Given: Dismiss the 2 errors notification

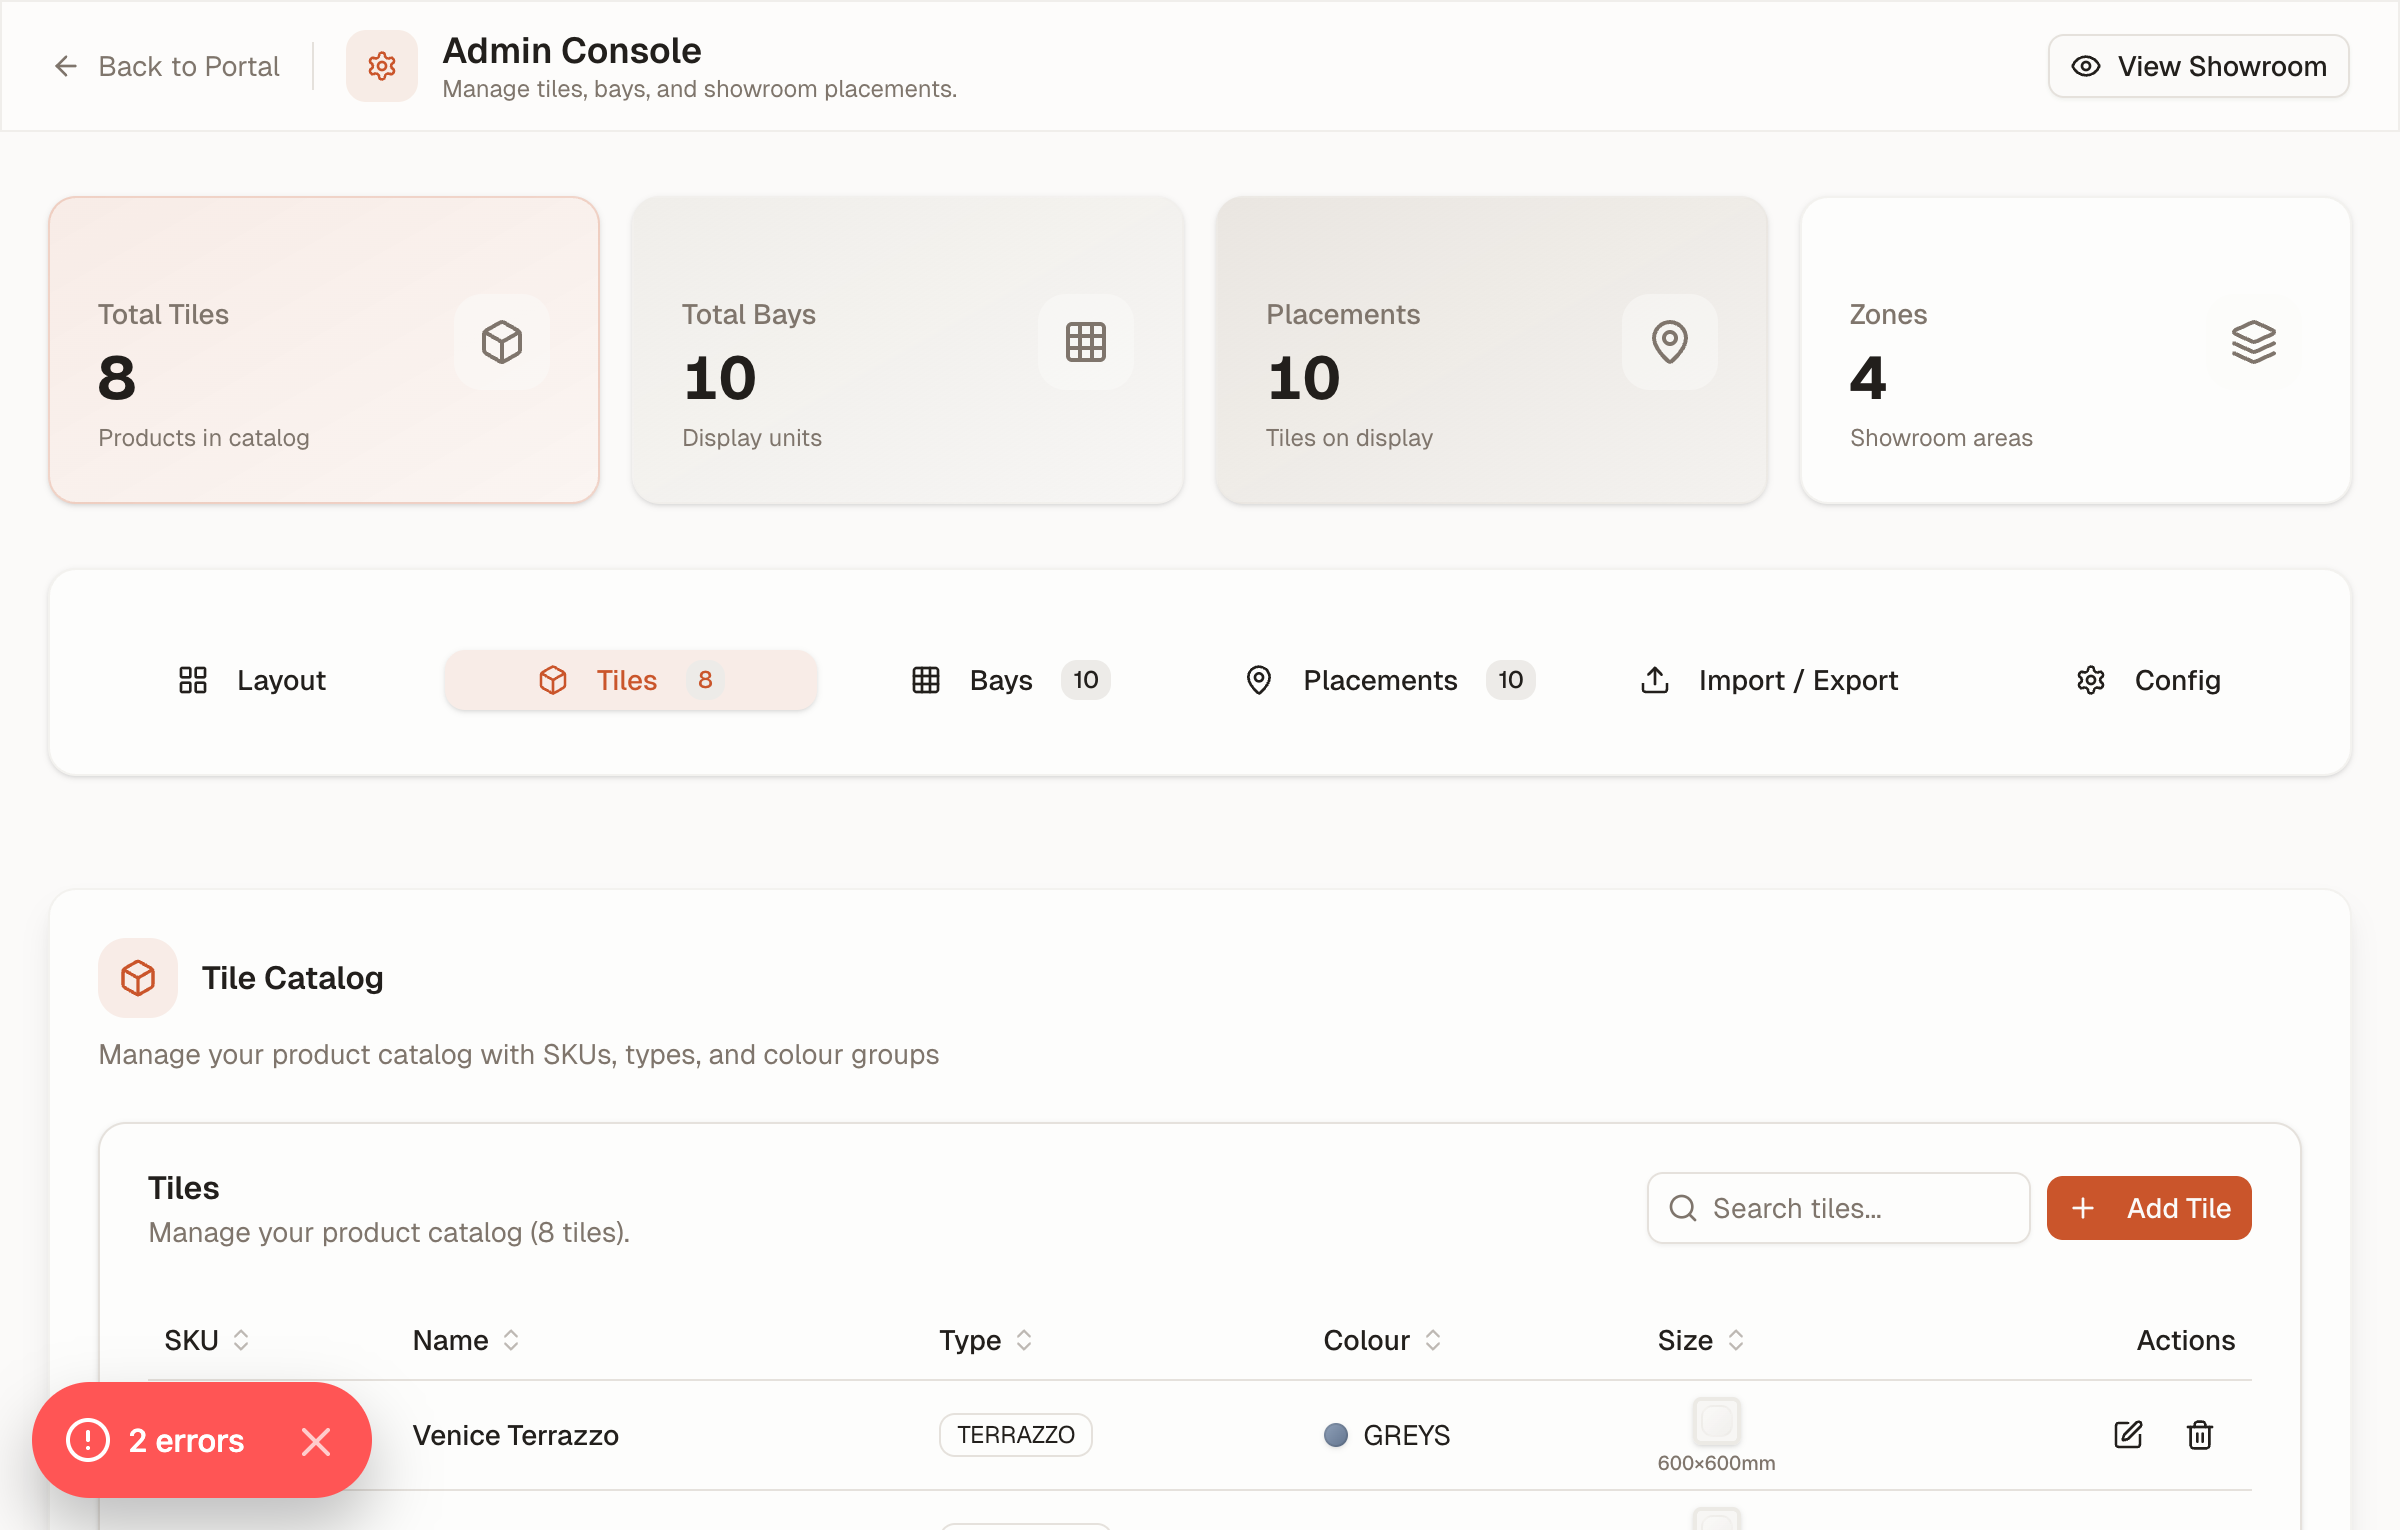Looking at the screenshot, I should tap(316, 1440).
